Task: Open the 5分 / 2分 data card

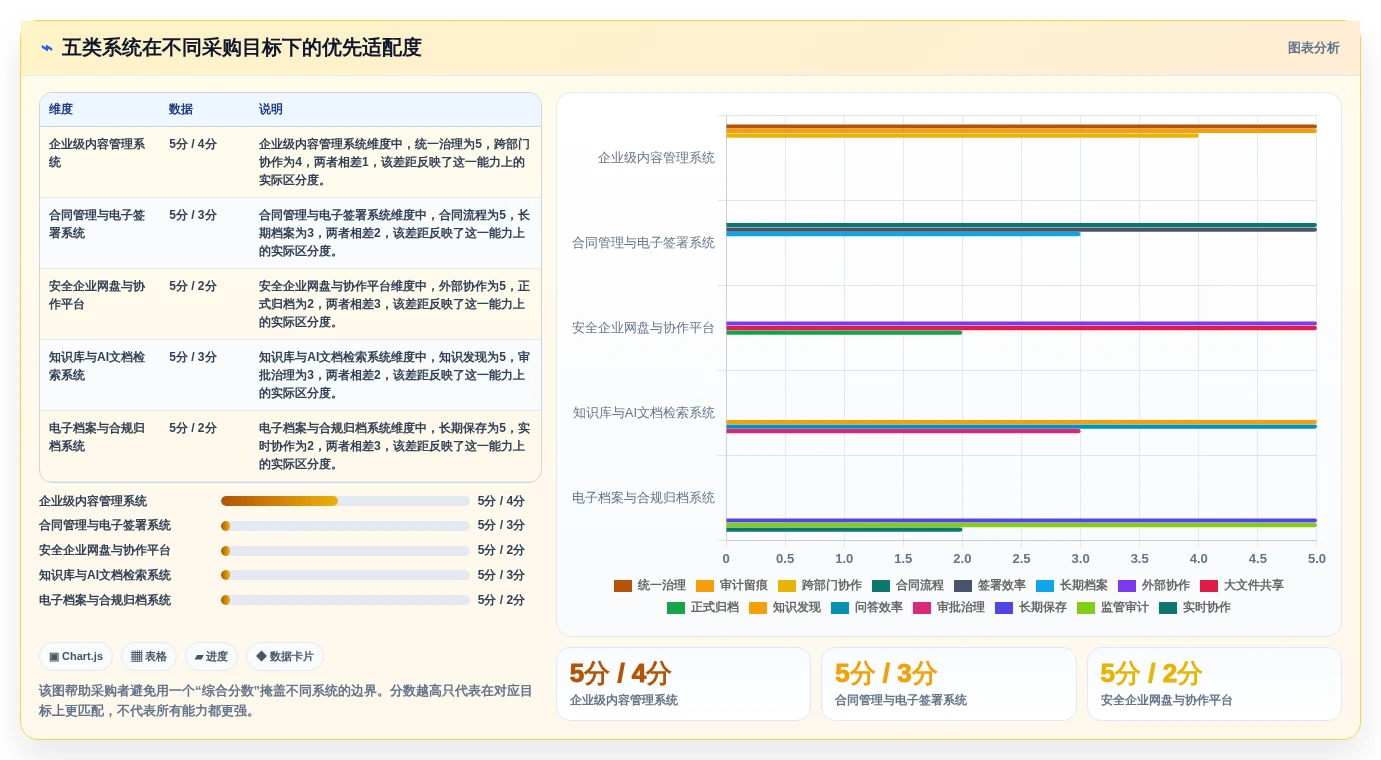Action: click(1214, 684)
